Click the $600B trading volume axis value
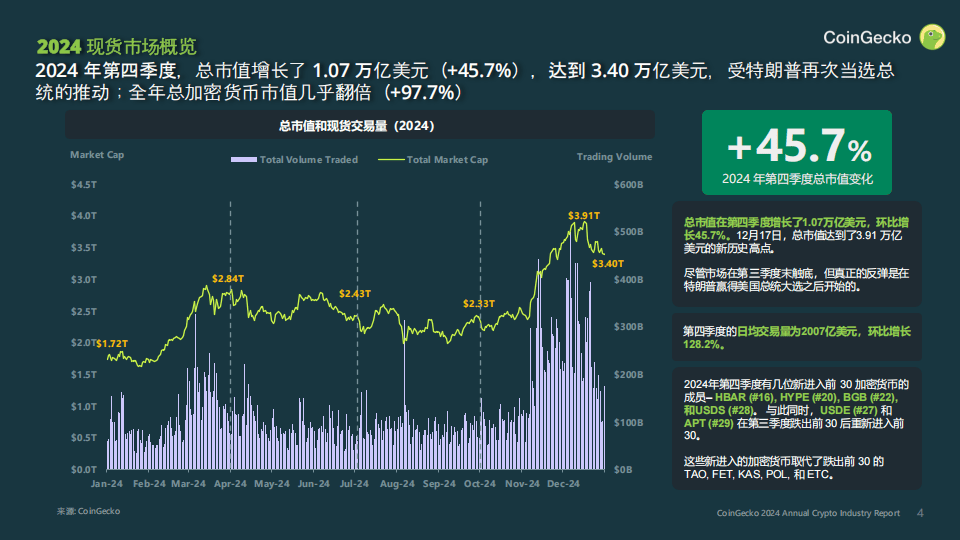Image resolution: width=960 pixels, height=540 pixels. [x=629, y=184]
